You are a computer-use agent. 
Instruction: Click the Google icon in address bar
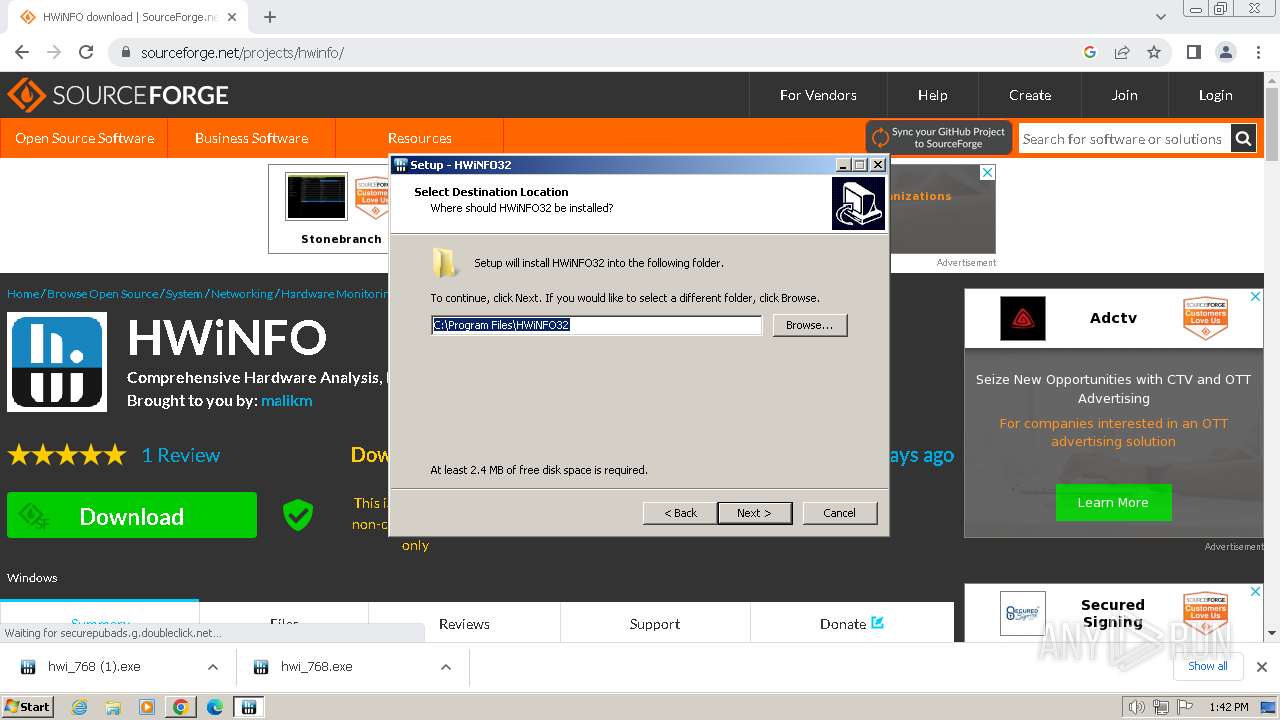tap(1090, 52)
